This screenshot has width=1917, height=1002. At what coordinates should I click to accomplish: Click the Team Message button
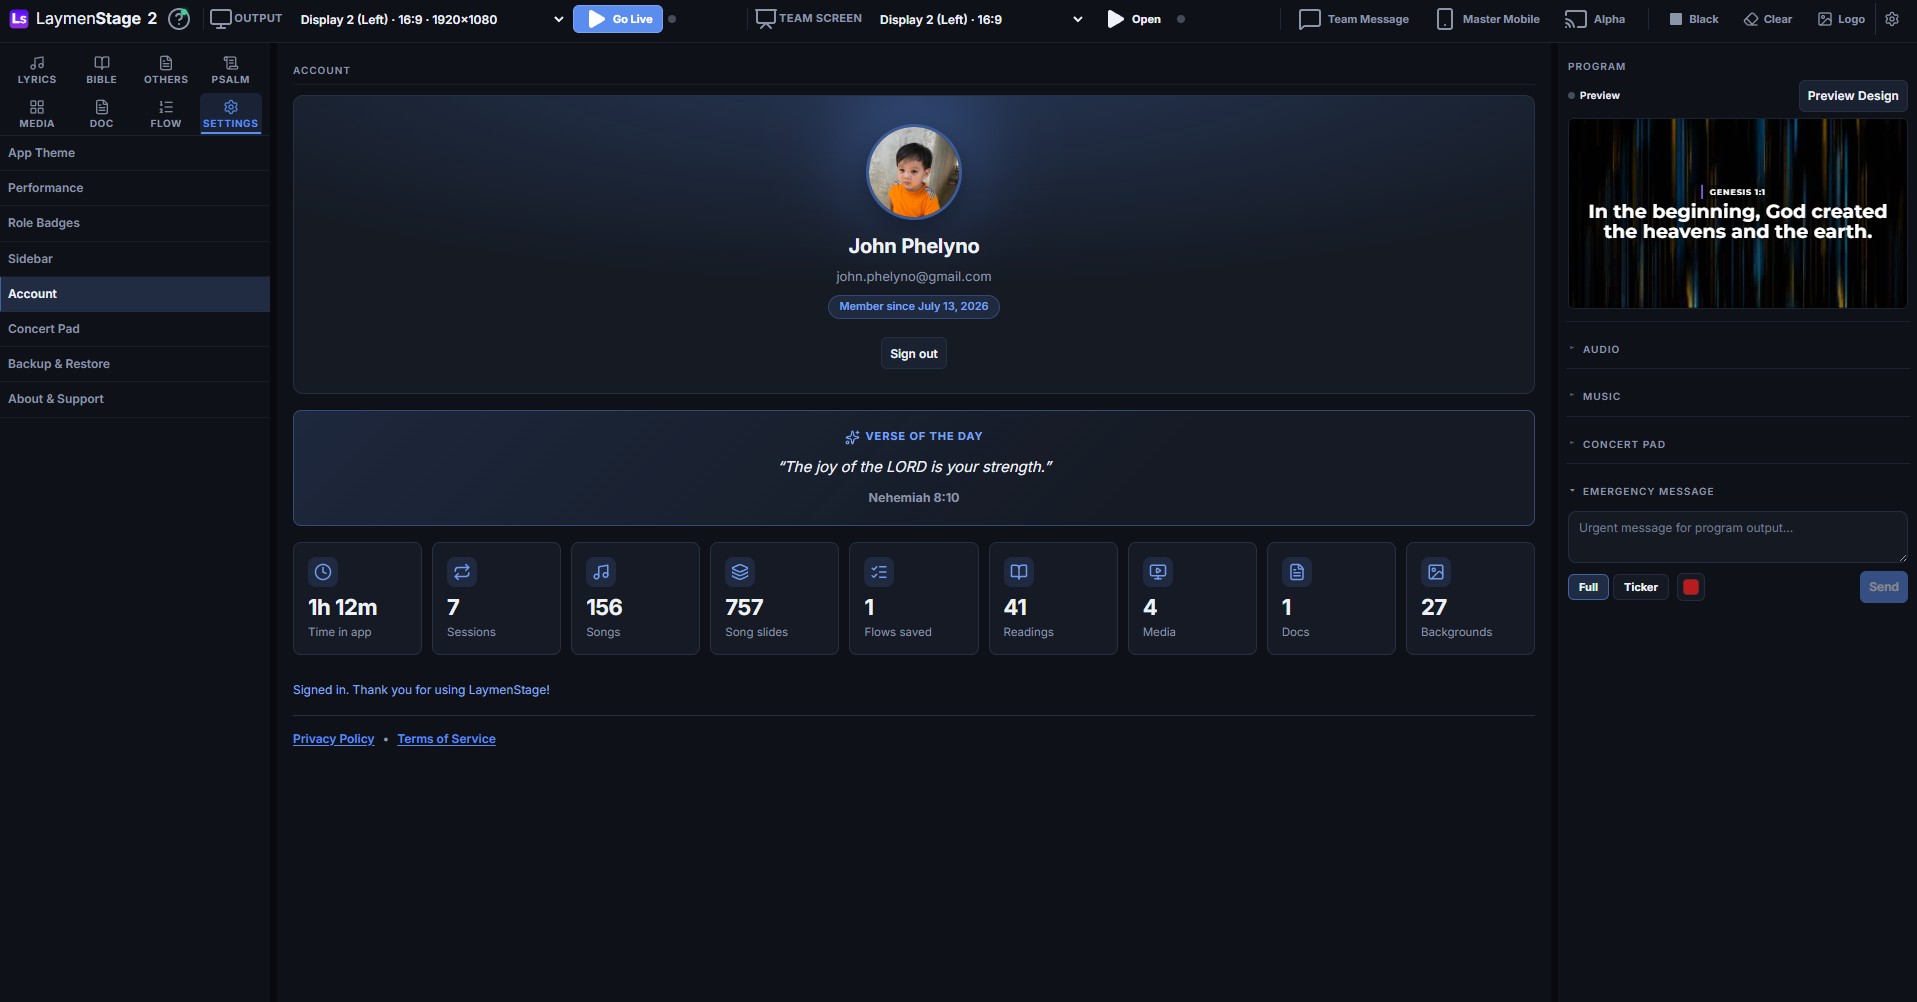point(1354,19)
